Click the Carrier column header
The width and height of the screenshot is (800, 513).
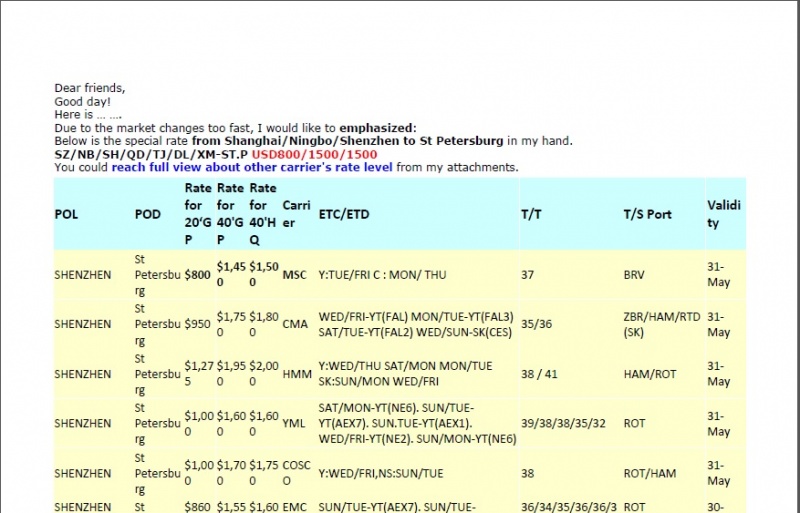296,214
